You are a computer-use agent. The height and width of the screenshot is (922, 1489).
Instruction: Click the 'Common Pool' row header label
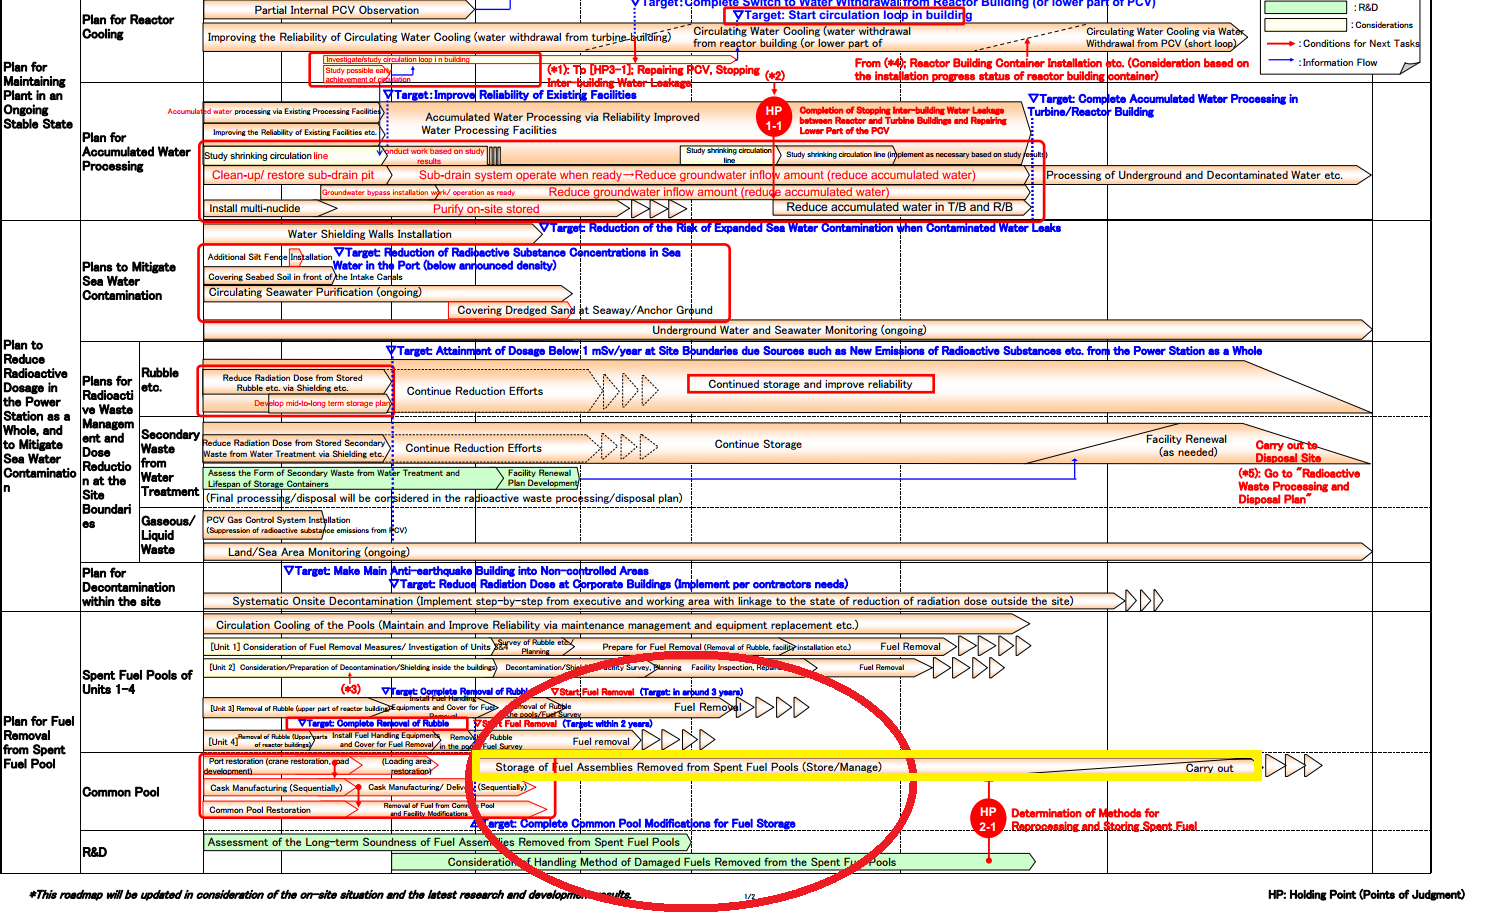[121, 792]
